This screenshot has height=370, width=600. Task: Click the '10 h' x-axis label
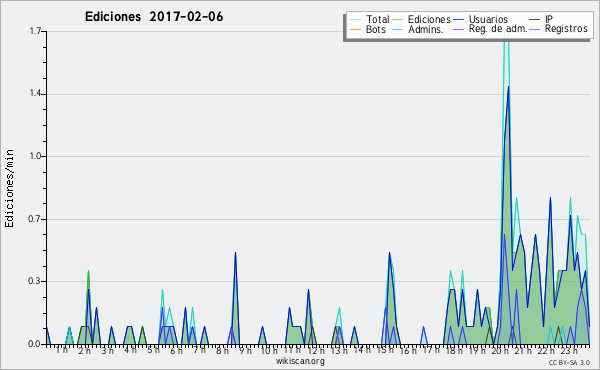(x=269, y=350)
